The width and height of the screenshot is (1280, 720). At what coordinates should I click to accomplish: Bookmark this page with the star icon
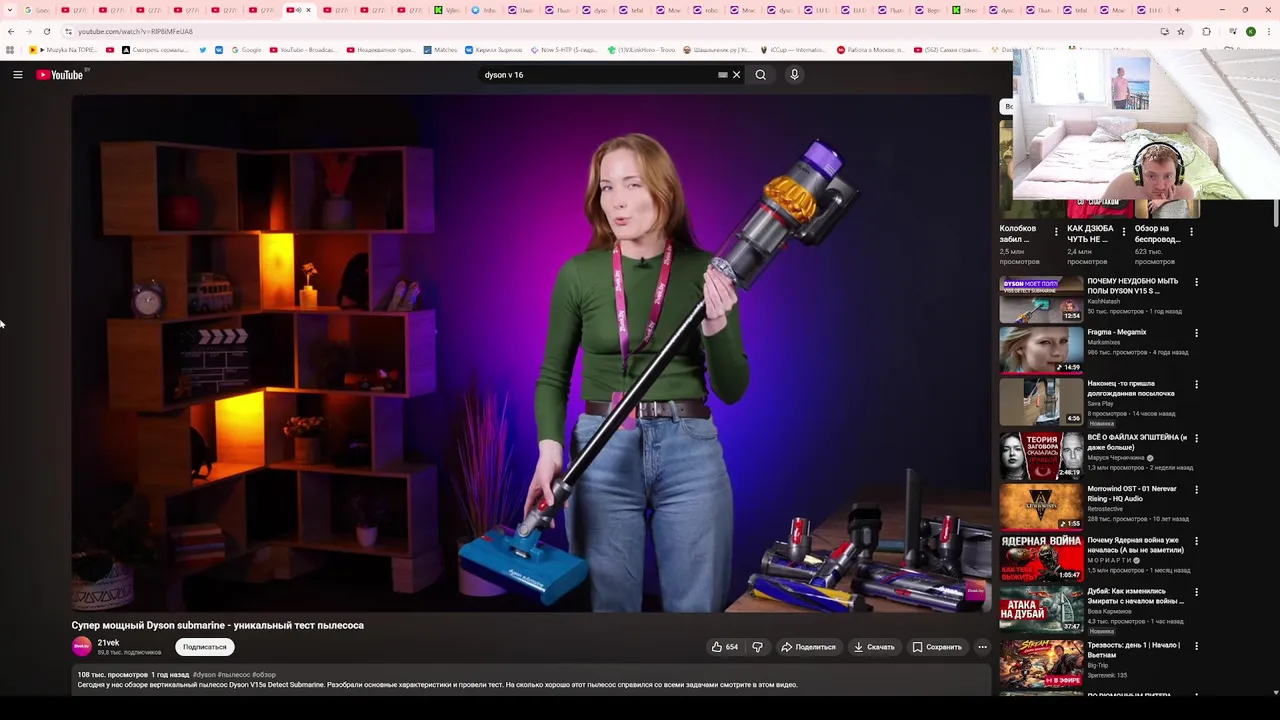click(1181, 31)
